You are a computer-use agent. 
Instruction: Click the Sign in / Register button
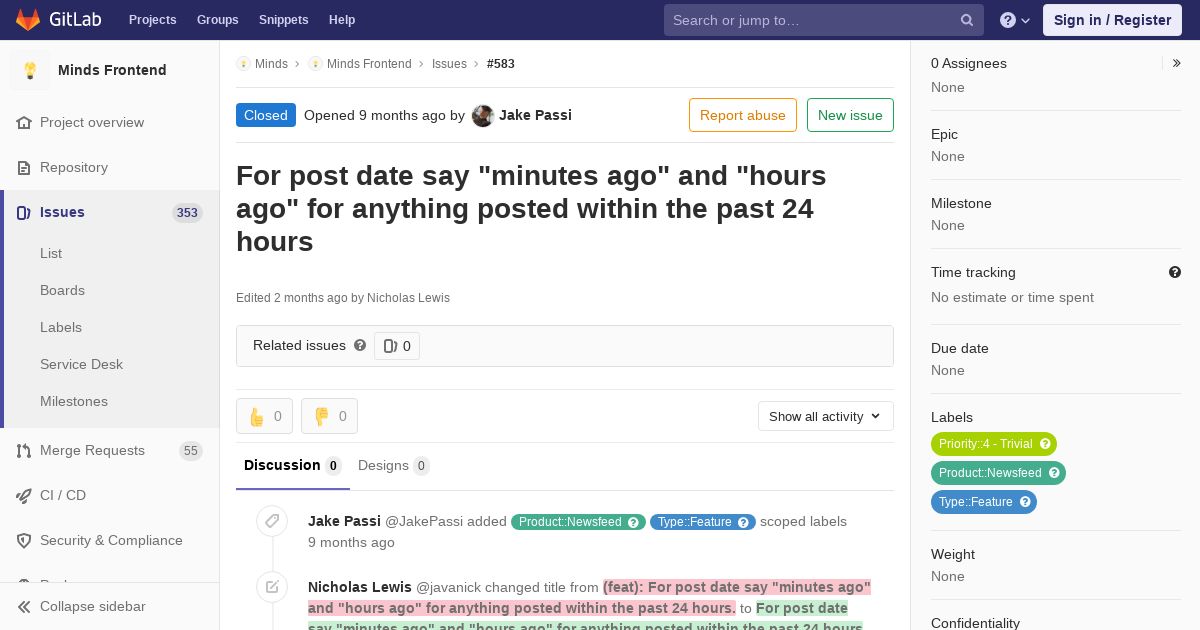click(x=1112, y=20)
